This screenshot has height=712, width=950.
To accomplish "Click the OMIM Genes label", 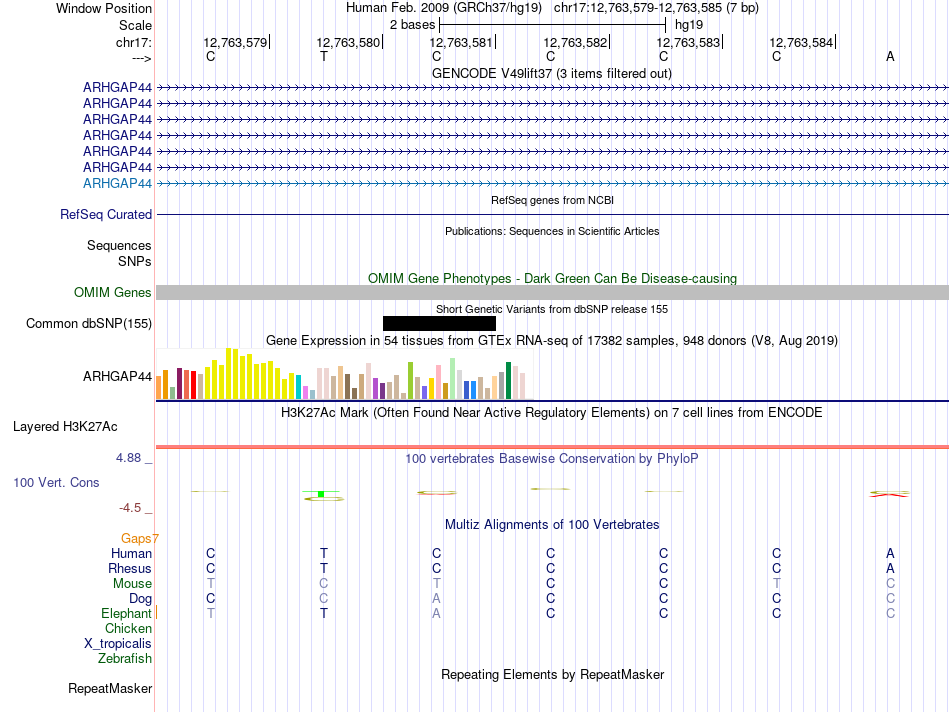I will [112, 293].
